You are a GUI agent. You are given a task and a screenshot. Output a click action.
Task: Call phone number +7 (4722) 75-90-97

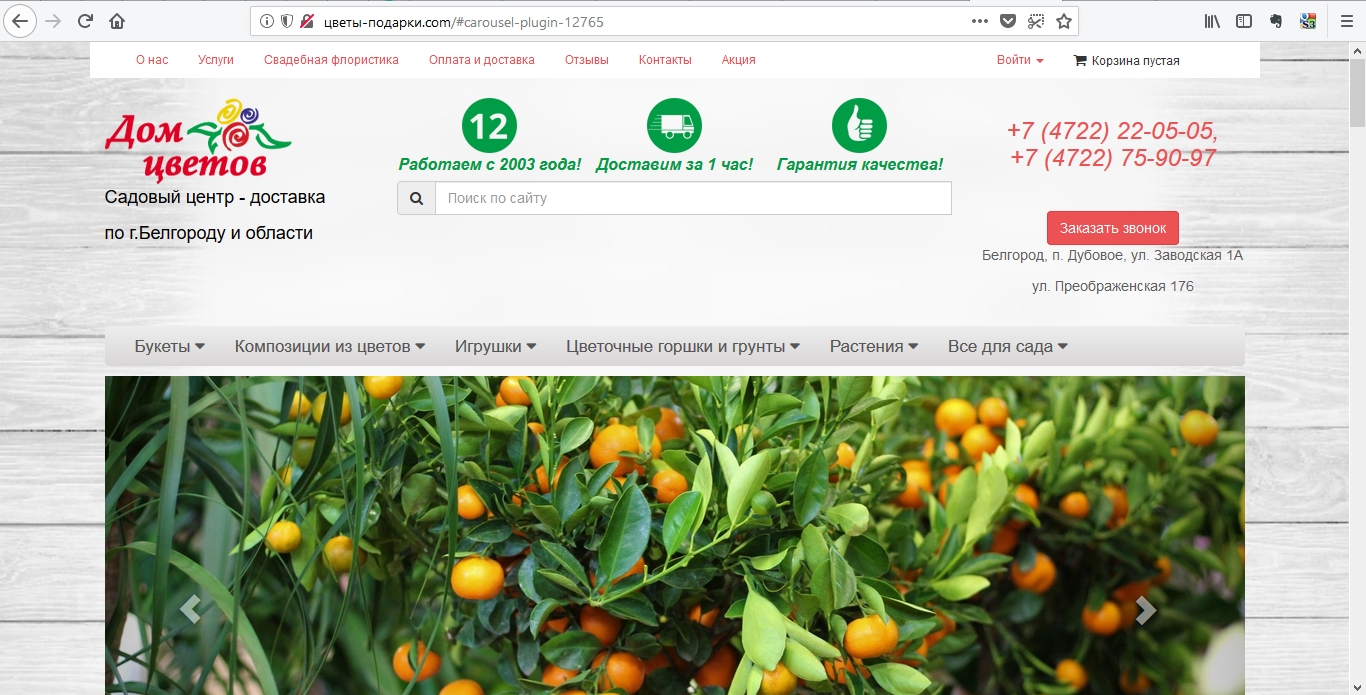click(x=1113, y=158)
